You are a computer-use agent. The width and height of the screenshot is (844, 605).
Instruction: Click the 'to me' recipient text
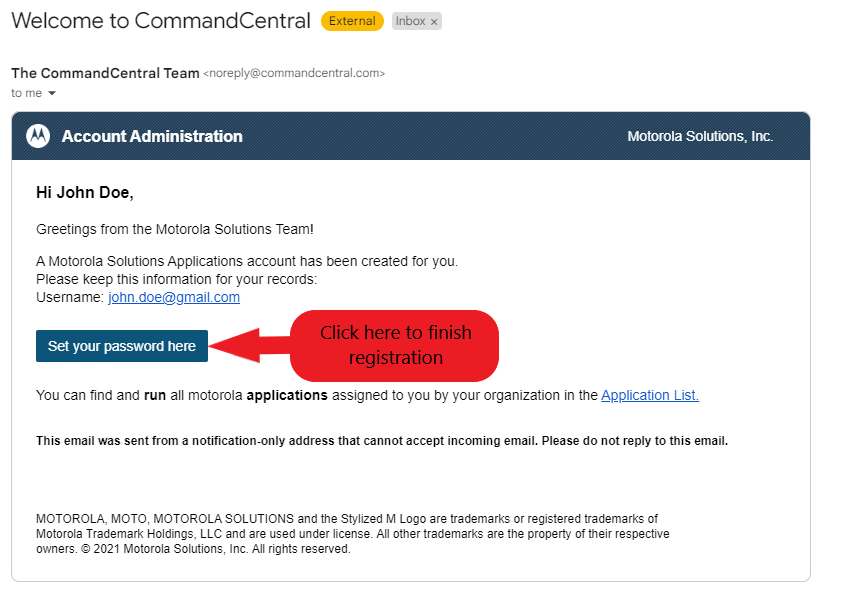[26, 93]
